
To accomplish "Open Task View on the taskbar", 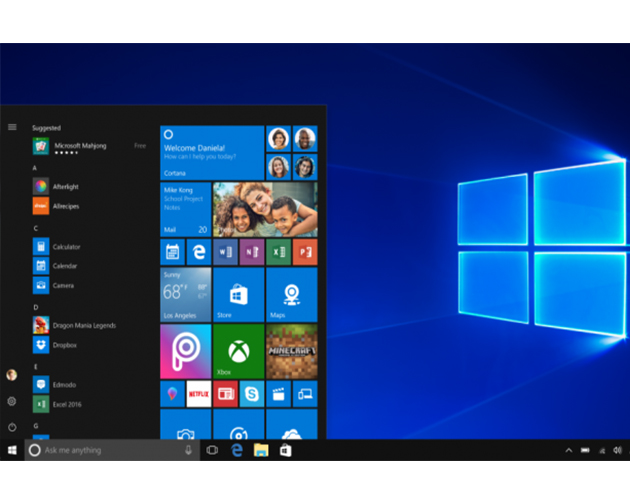I will (212, 450).
